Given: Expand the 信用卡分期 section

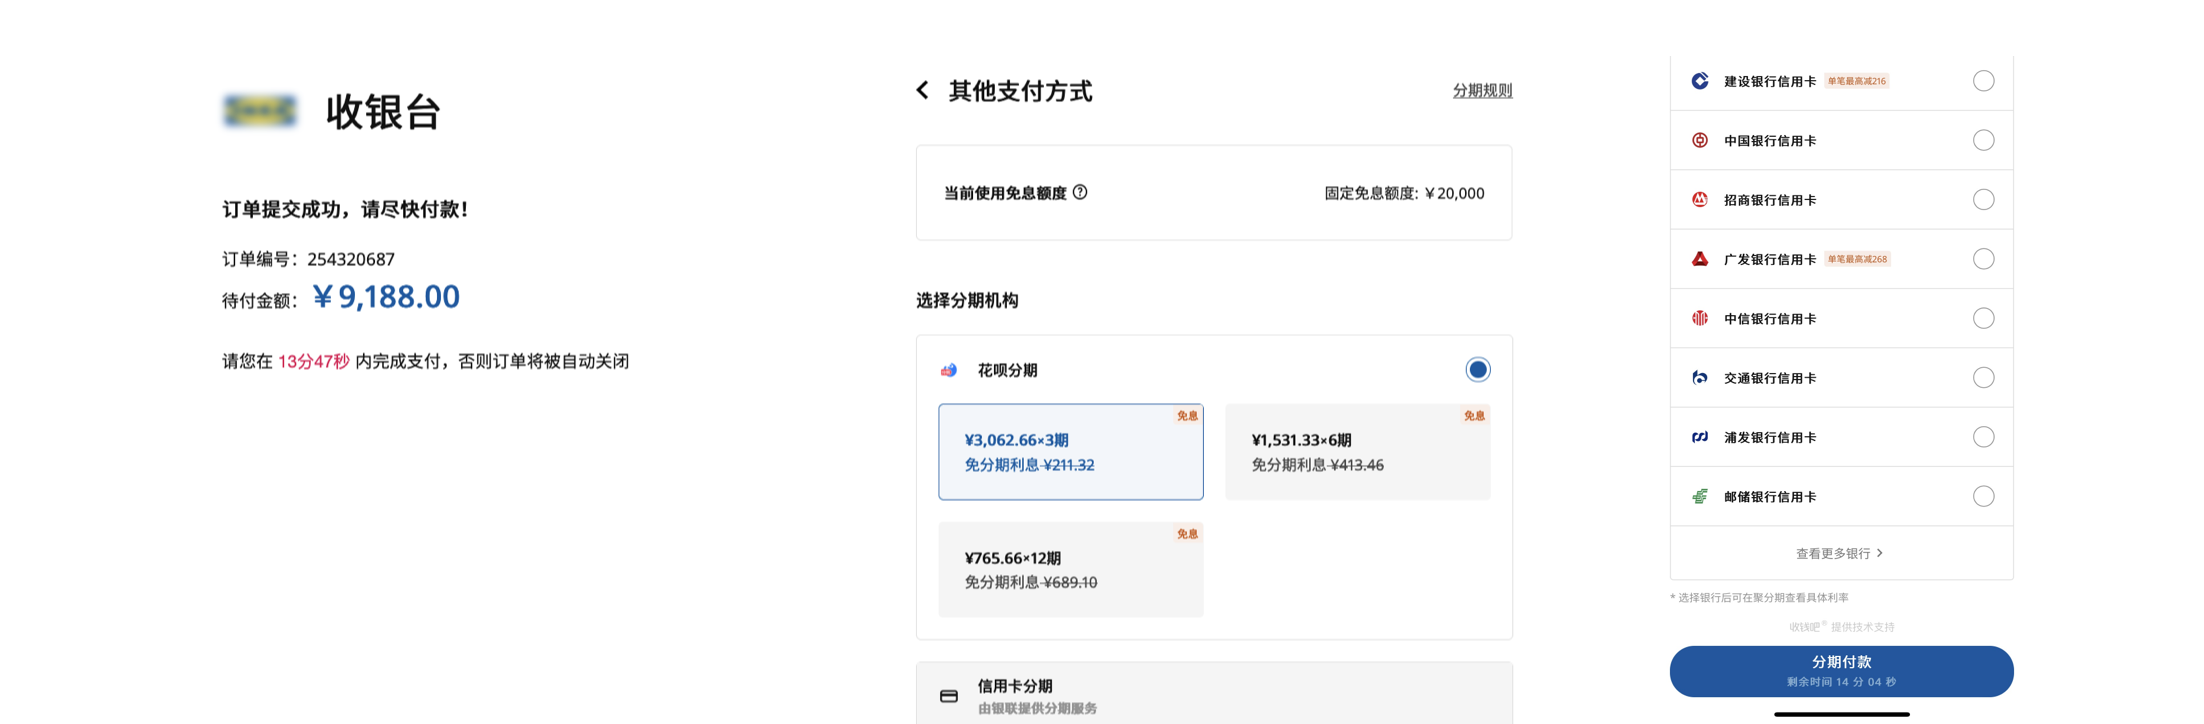Looking at the screenshot, I should tap(1214, 693).
